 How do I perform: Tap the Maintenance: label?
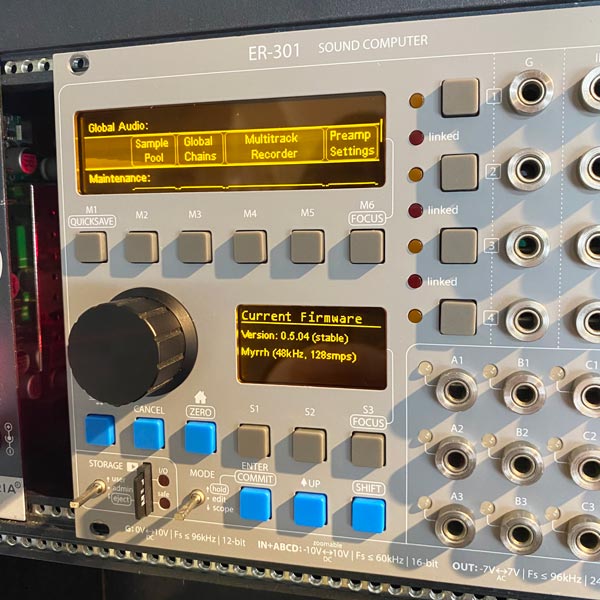(x=120, y=178)
